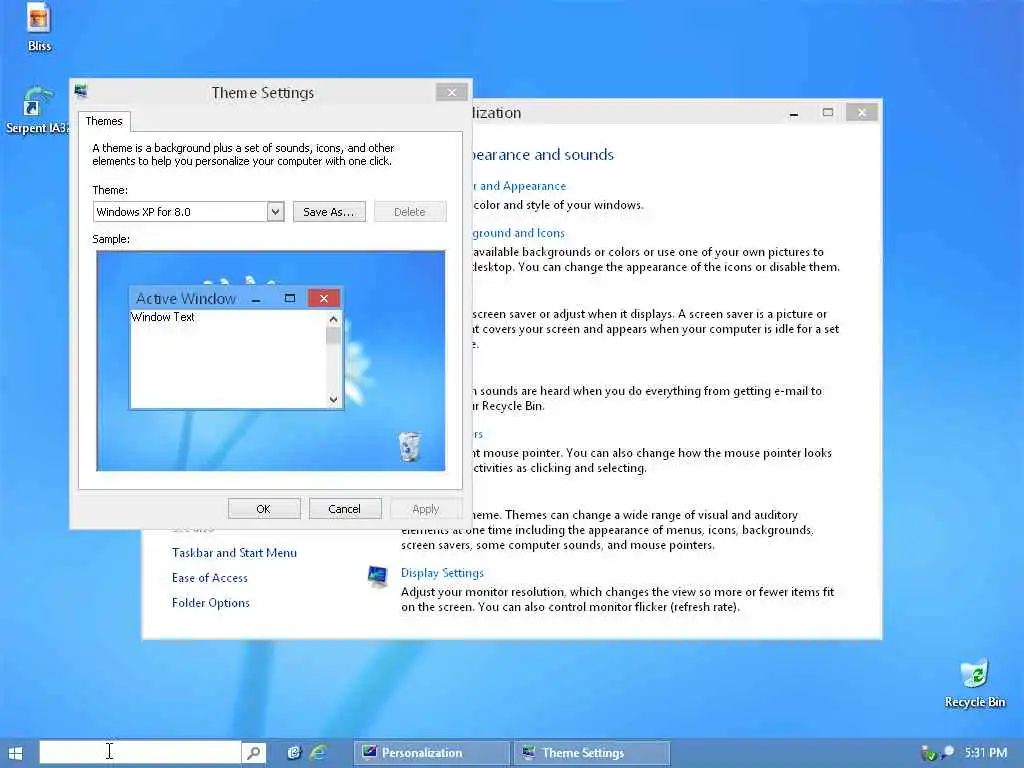Maximize the Personalization window
The height and width of the screenshot is (768, 1024).
(827, 112)
